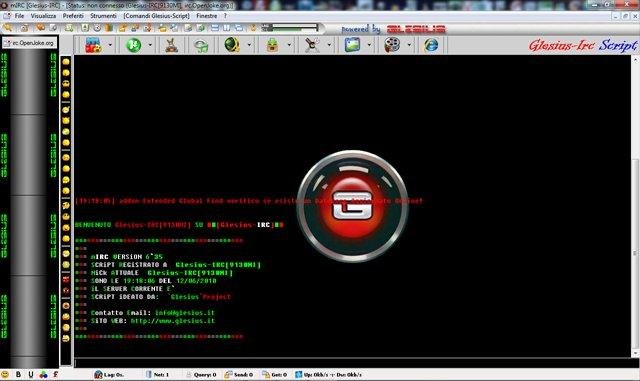The width and height of the screenshot is (640, 381).
Task: Click the tile vertical windows icon
Action: [x=227, y=28]
